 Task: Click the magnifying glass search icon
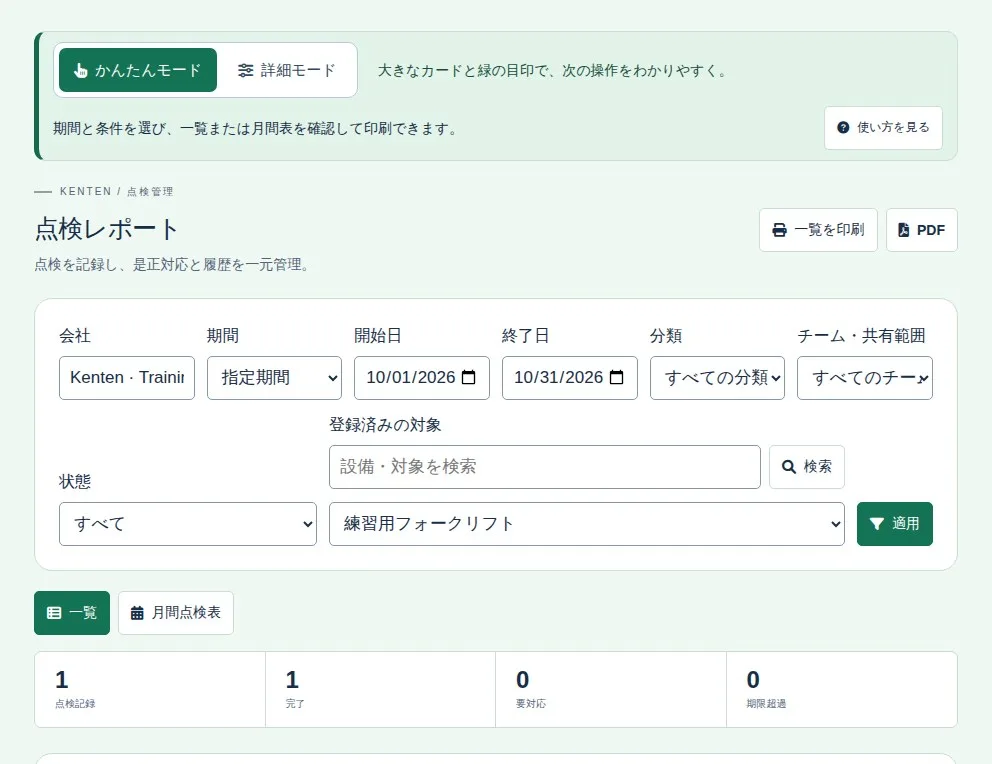[789, 467]
